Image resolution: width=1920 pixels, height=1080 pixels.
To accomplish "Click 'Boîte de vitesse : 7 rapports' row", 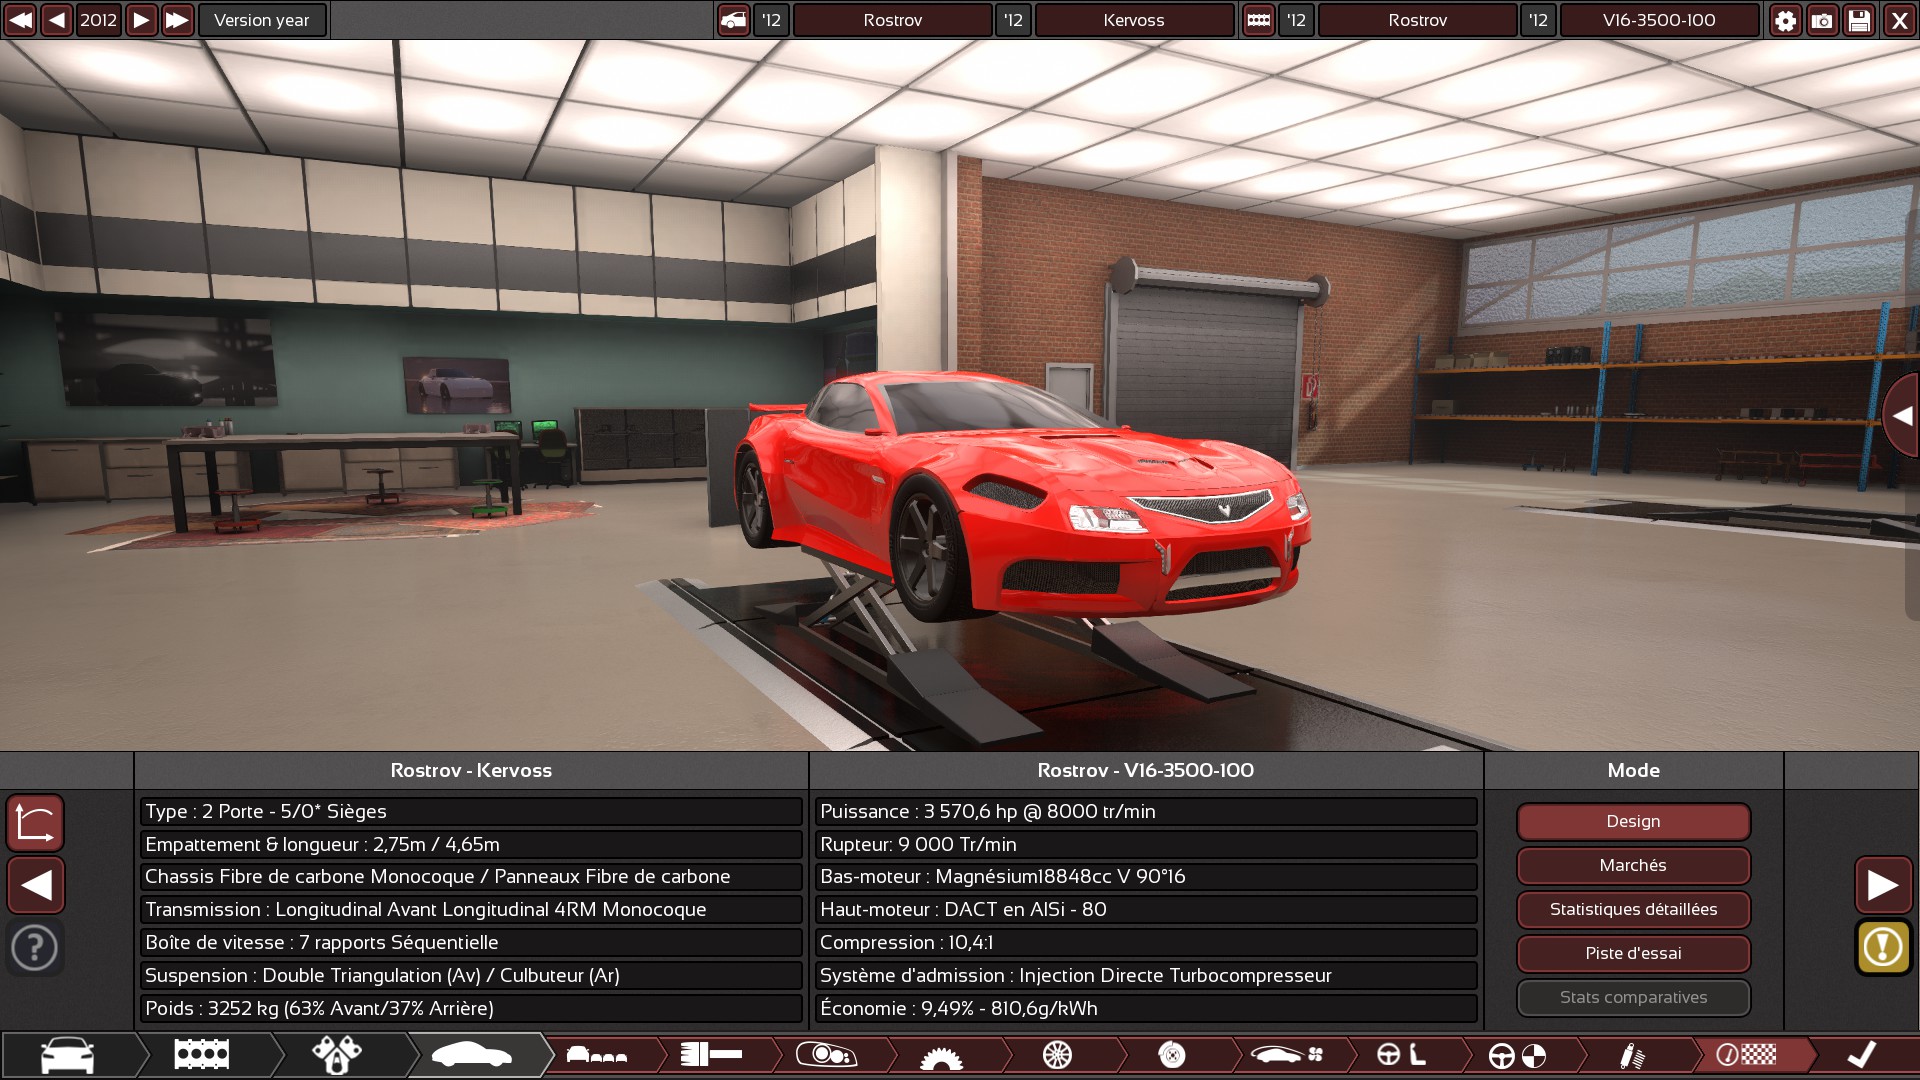I will point(471,943).
